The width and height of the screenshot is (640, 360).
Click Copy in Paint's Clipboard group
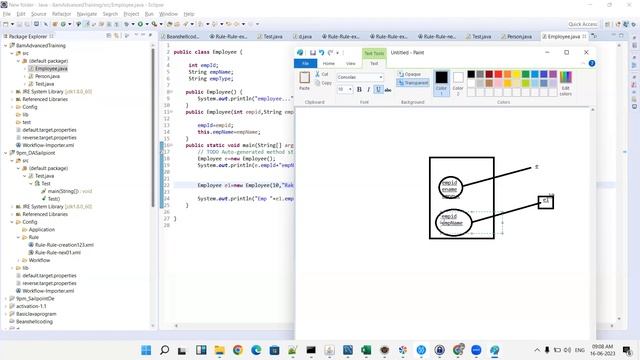(323, 83)
